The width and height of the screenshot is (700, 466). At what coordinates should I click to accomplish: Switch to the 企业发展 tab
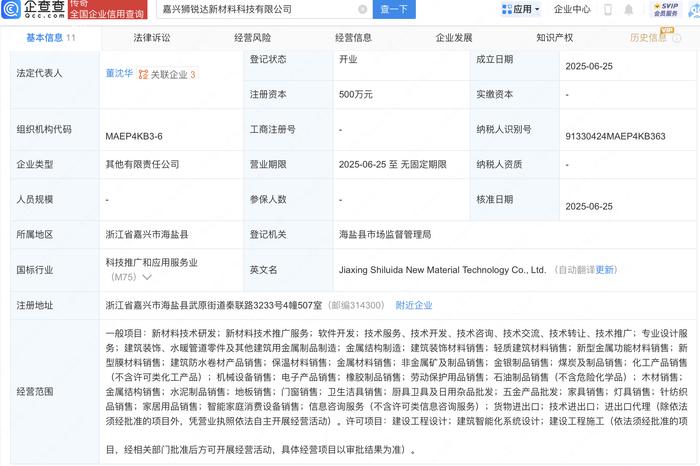454,38
